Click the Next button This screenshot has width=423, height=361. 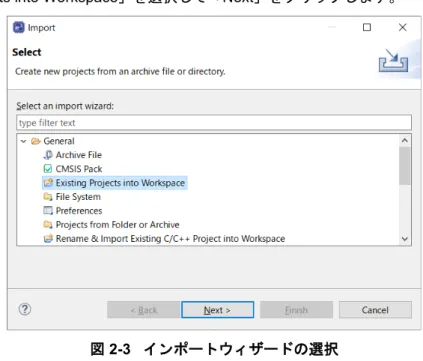point(217,310)
